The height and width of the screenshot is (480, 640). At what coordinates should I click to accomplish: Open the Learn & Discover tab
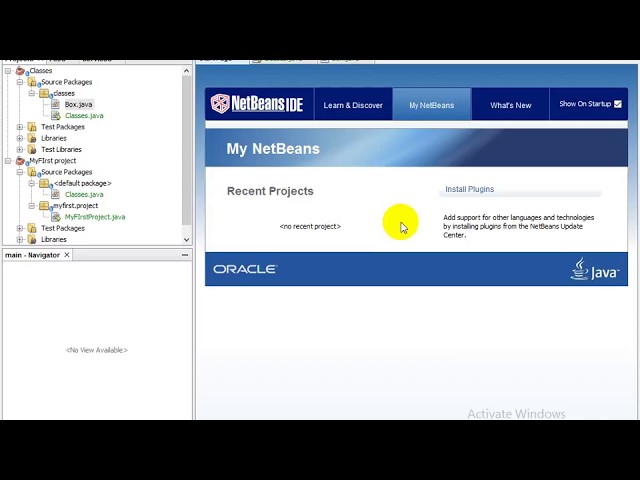[x=353, y=105]
